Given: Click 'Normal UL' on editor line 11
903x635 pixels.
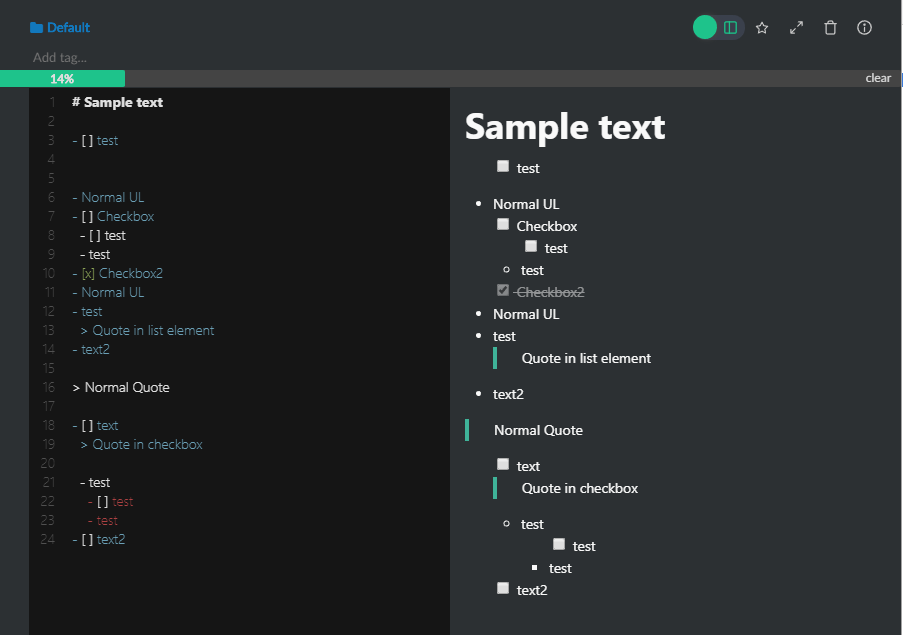Looking at the screenshot, I should click(x=113, y=292).
